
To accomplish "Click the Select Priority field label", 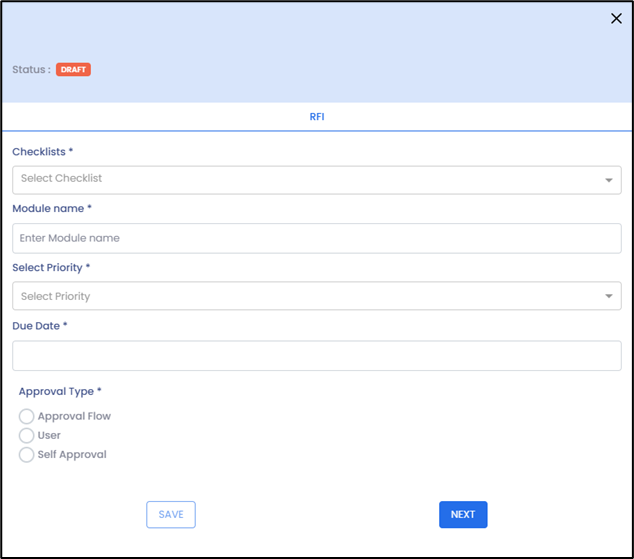I will (51, 268).
